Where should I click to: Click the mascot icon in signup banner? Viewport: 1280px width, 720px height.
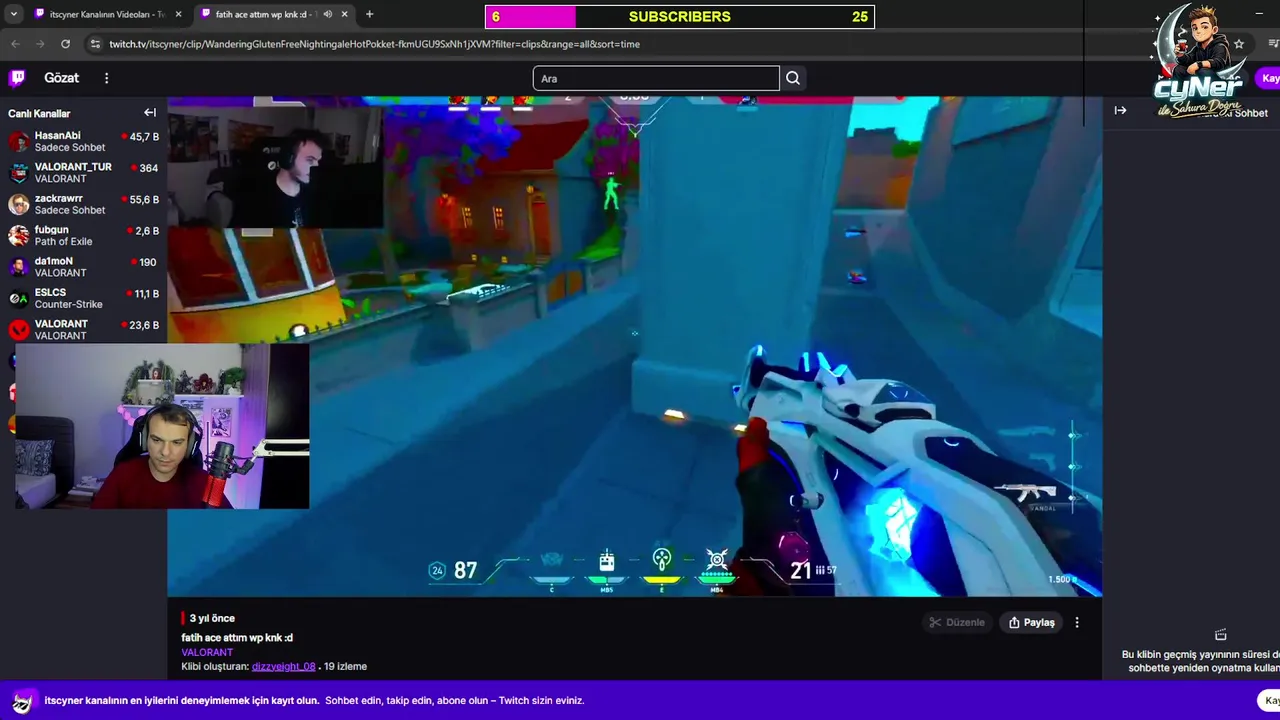coord(24,701)
